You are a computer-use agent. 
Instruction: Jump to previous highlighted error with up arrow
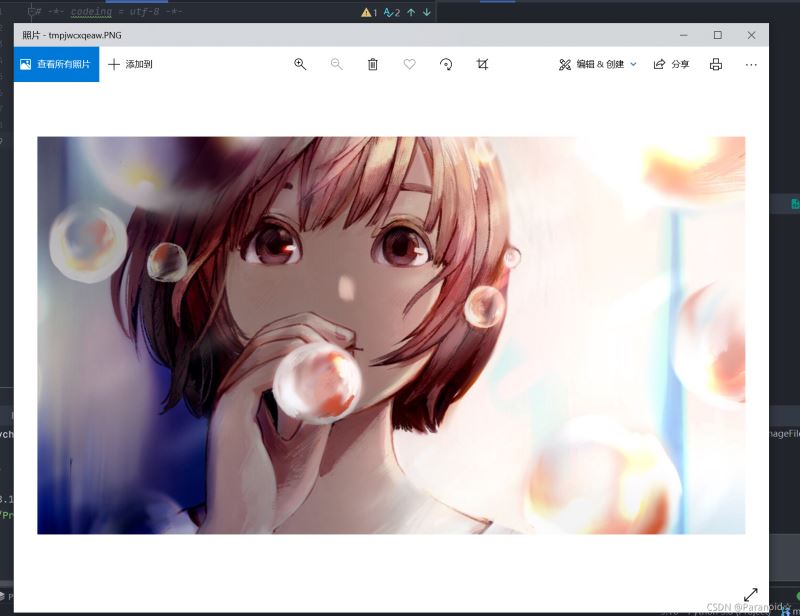tap(410, 12)
